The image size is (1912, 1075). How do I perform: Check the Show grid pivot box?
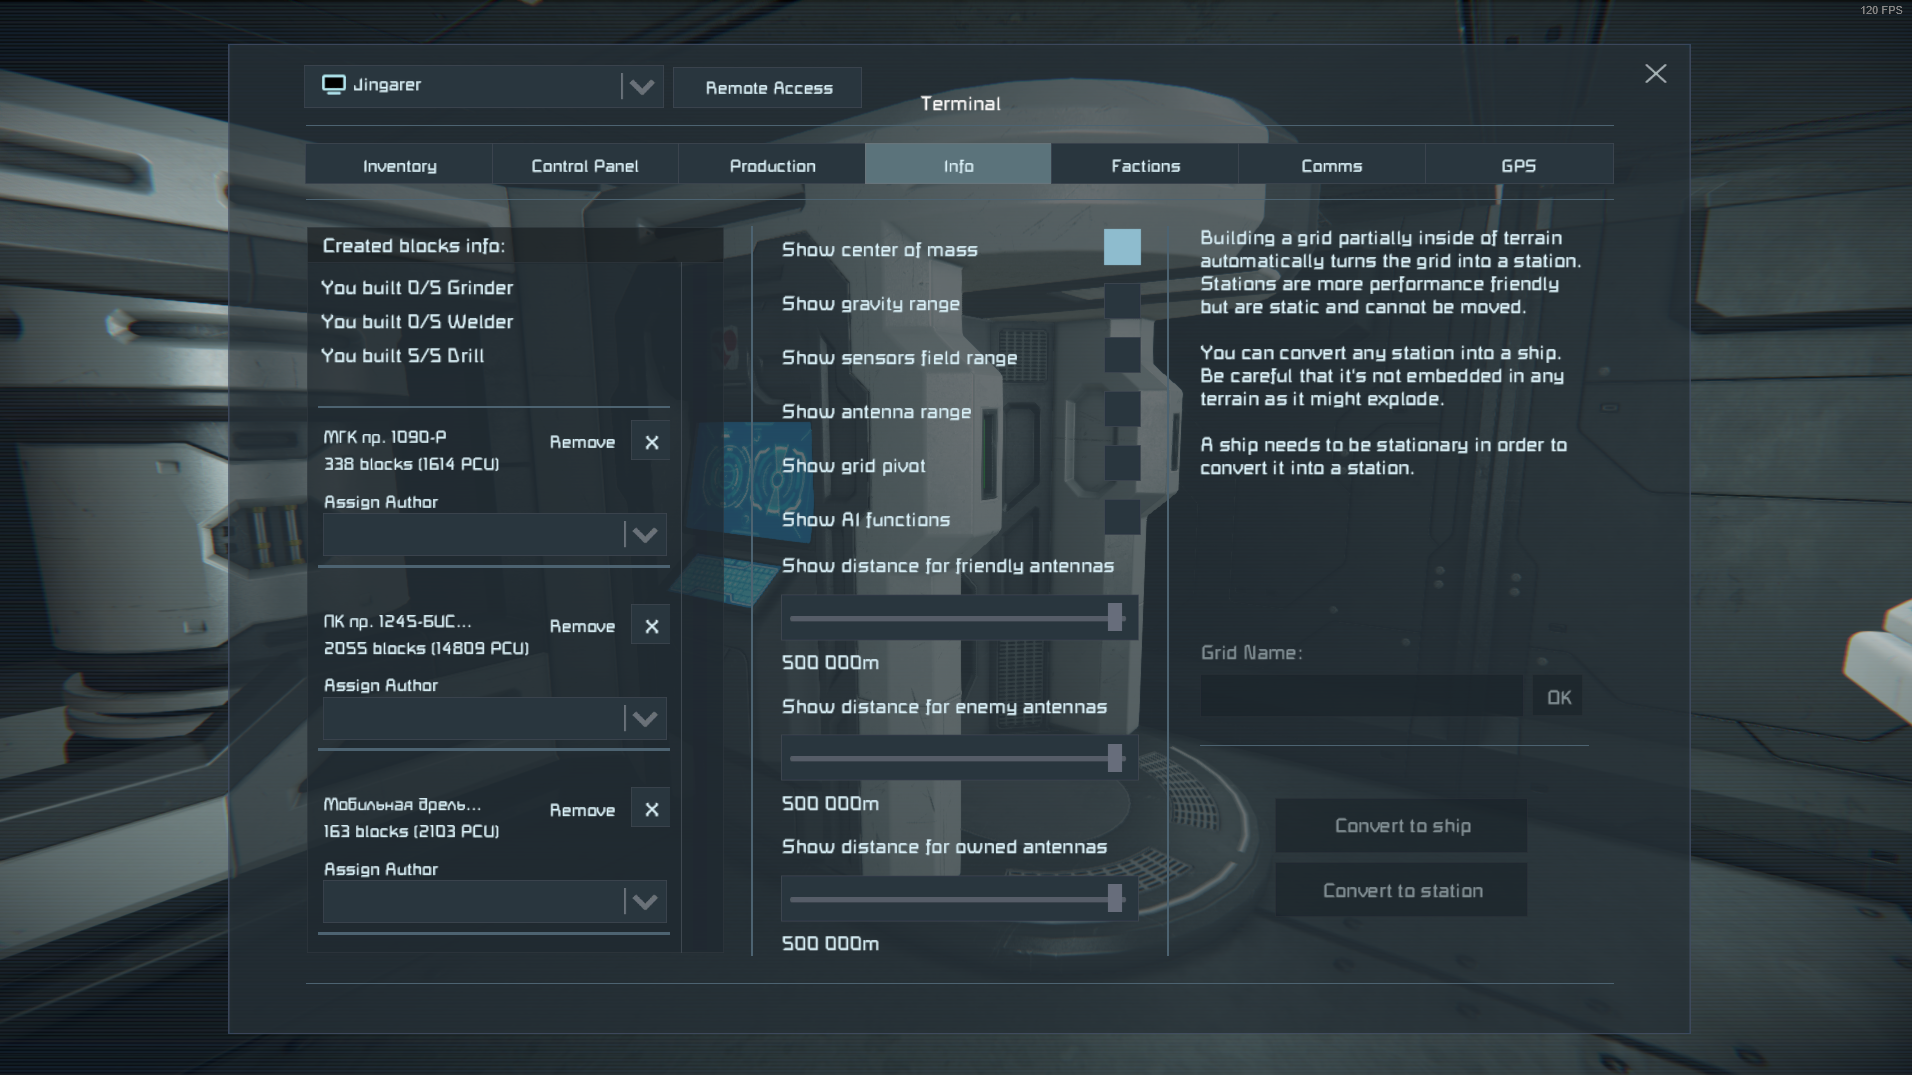click(1122, 463)
